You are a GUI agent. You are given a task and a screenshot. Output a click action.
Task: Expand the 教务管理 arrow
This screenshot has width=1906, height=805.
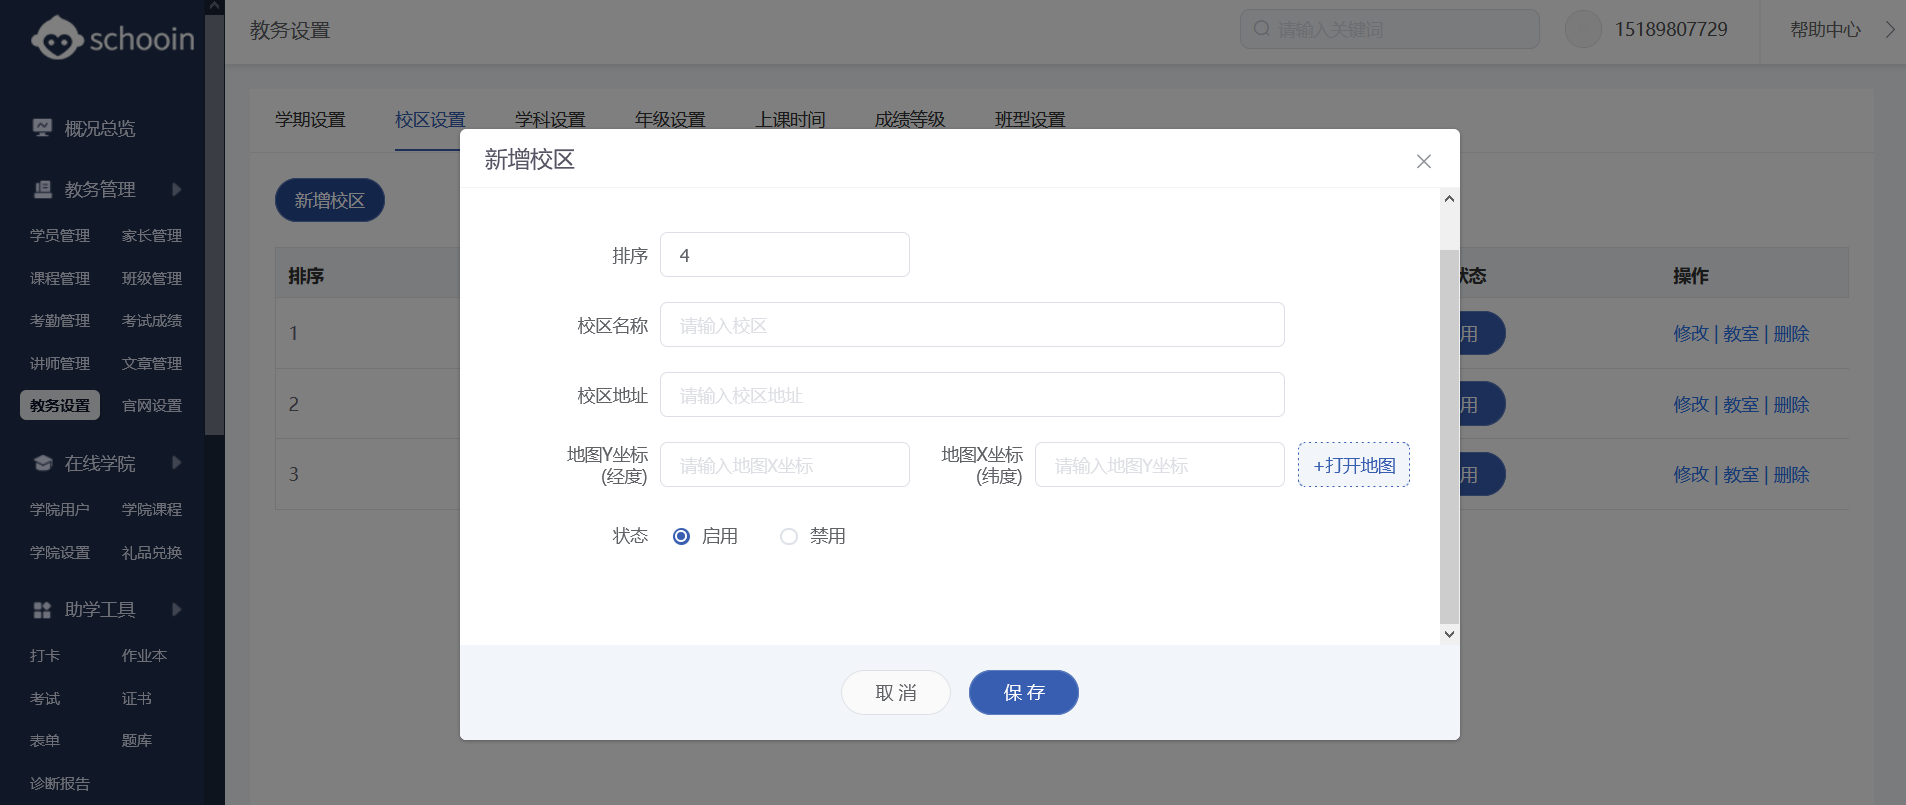177,189
